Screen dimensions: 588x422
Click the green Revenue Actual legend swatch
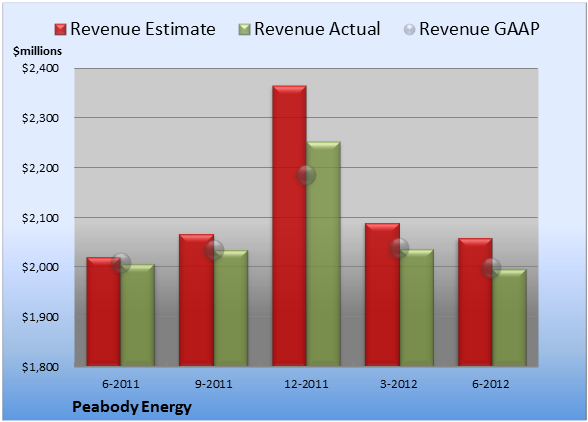(244, 30)
